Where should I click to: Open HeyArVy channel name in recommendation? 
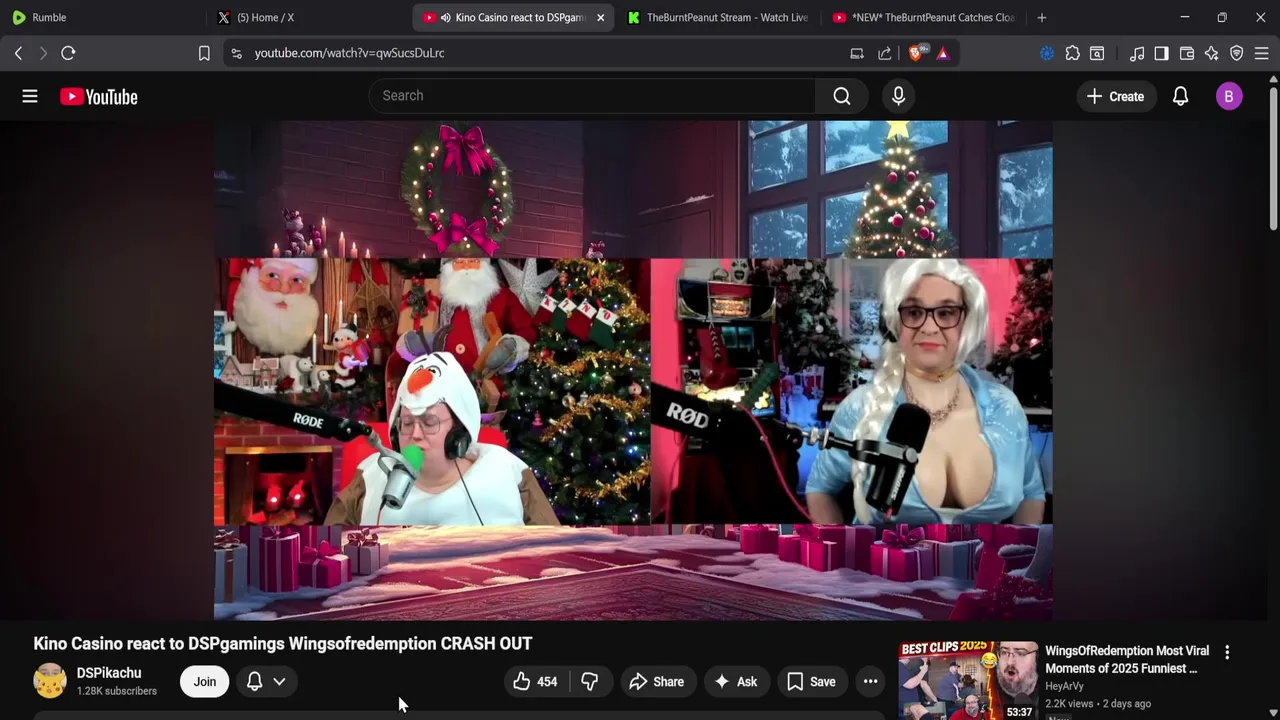pyautogui.click(x=1064, y=686)
